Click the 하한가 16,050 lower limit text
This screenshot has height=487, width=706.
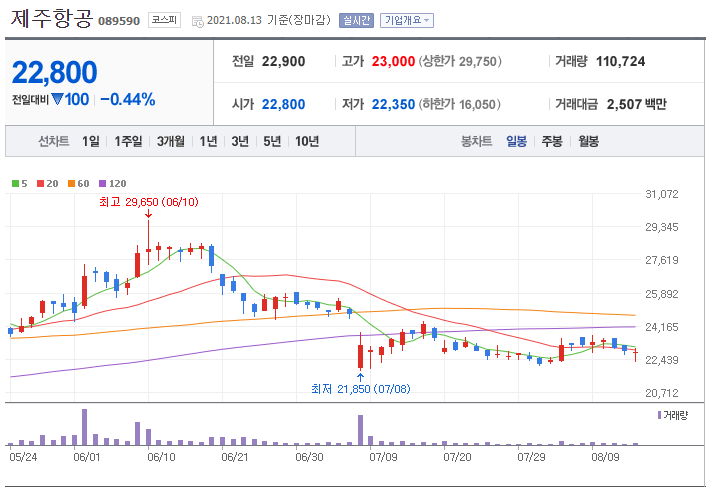460,104
